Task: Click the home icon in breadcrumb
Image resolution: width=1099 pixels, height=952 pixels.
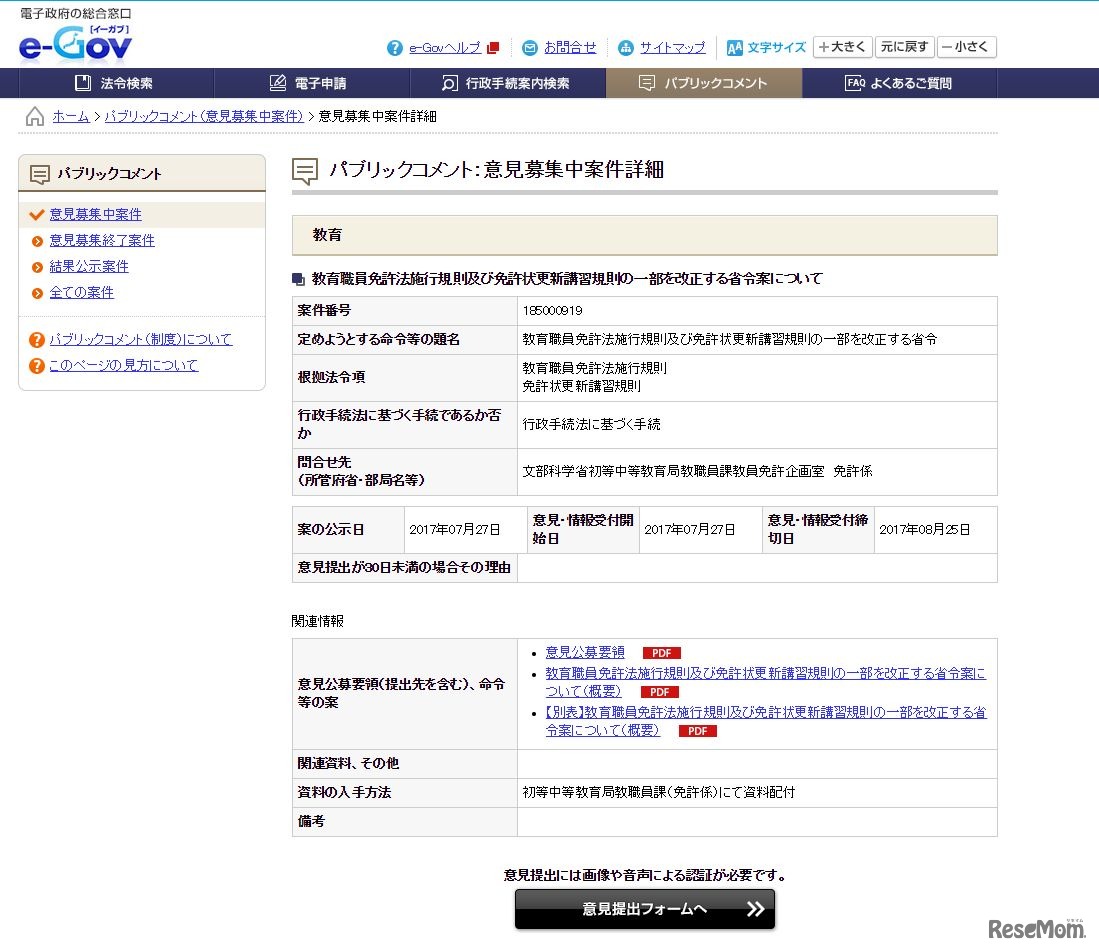Action: [34, 116]
